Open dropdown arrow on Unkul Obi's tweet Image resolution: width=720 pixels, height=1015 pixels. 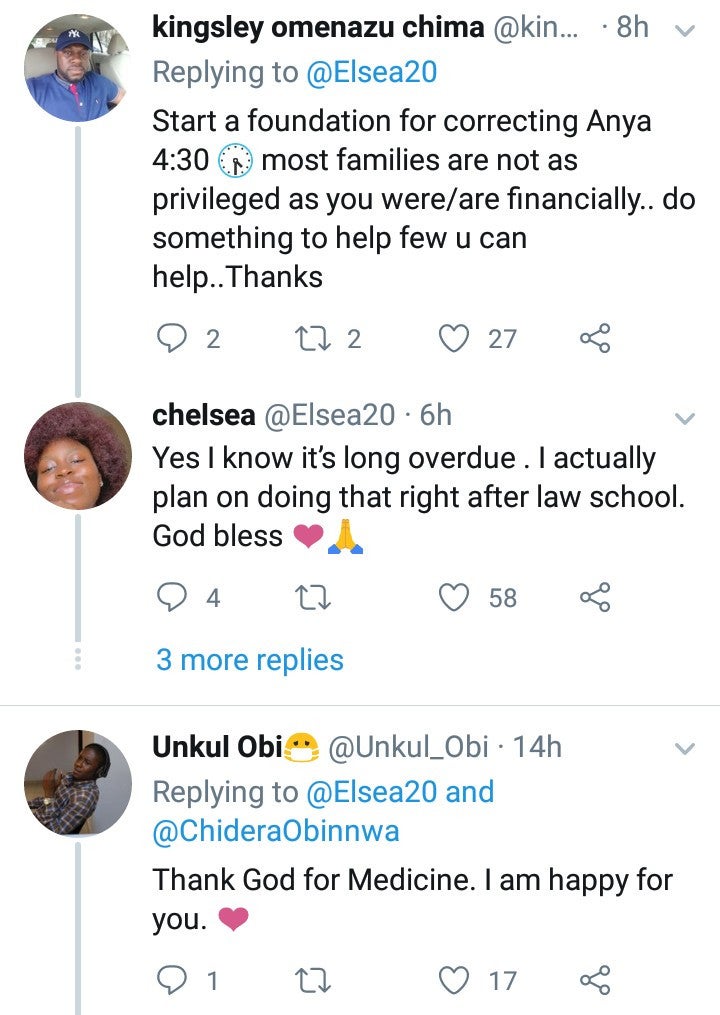click(685, 748)
